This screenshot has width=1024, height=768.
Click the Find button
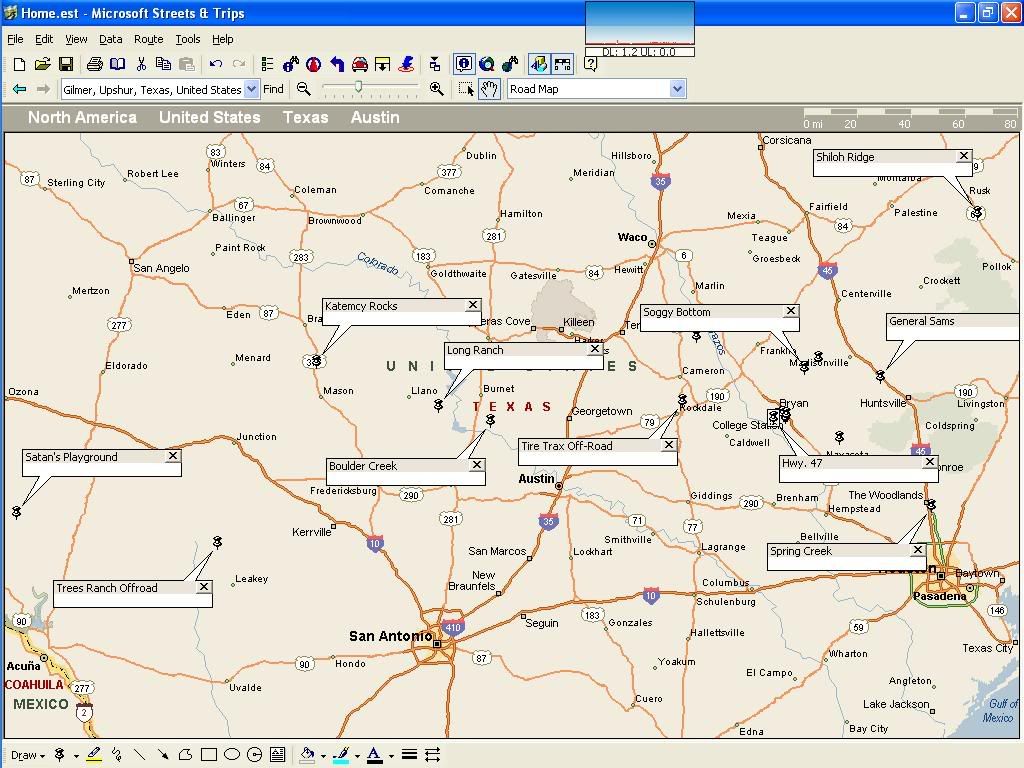273,89
